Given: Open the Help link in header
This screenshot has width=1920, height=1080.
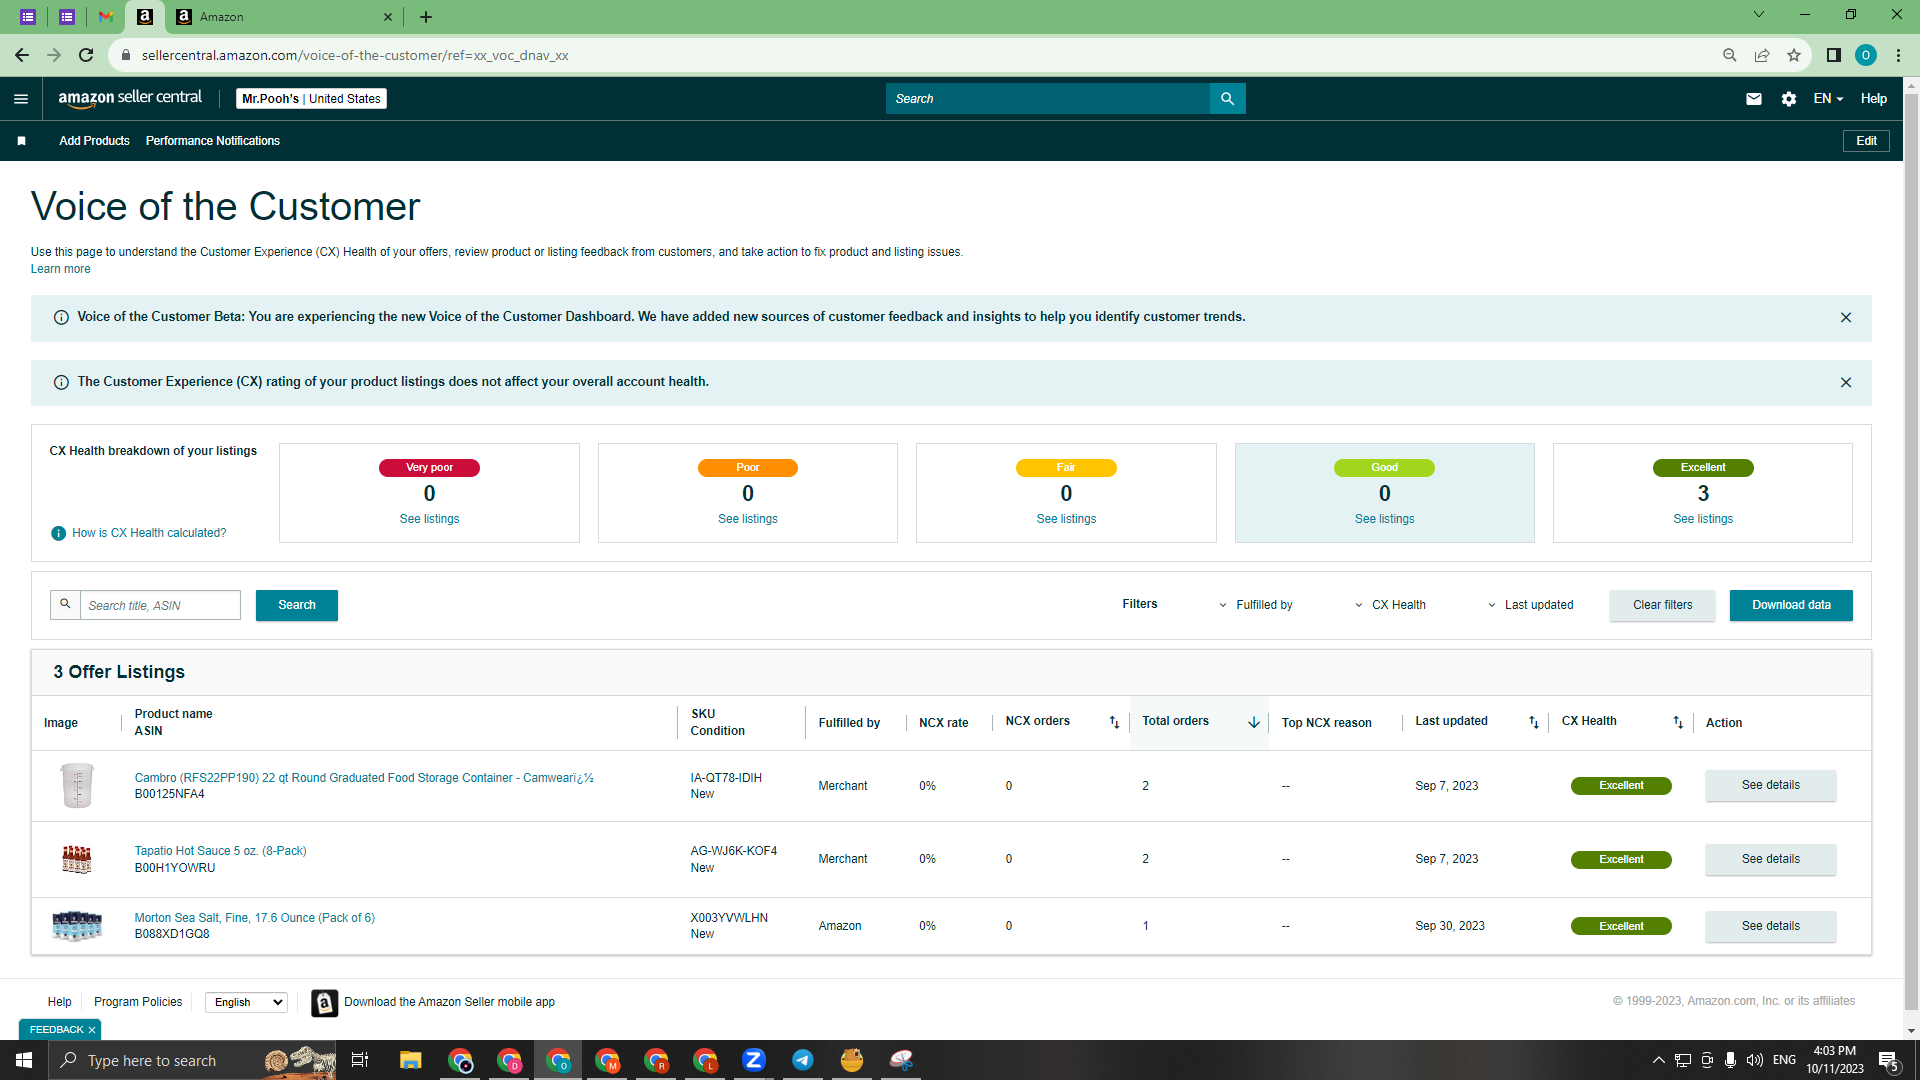Looking at the screenshot, I should 1874,99.
